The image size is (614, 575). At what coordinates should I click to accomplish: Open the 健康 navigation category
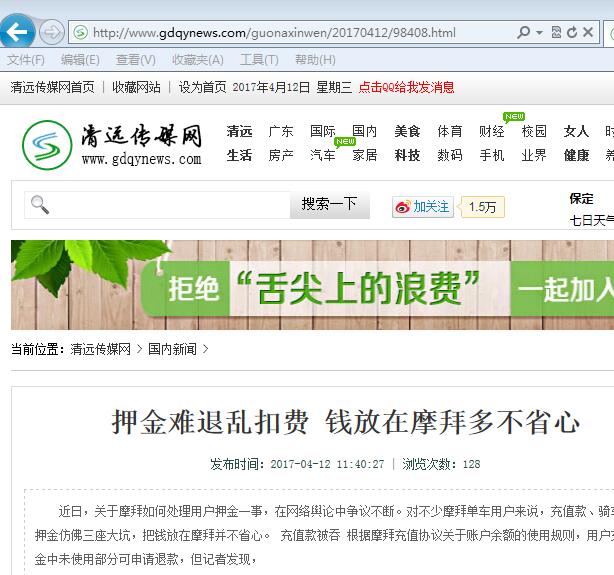pyautogui.click(x=576, y=156)
